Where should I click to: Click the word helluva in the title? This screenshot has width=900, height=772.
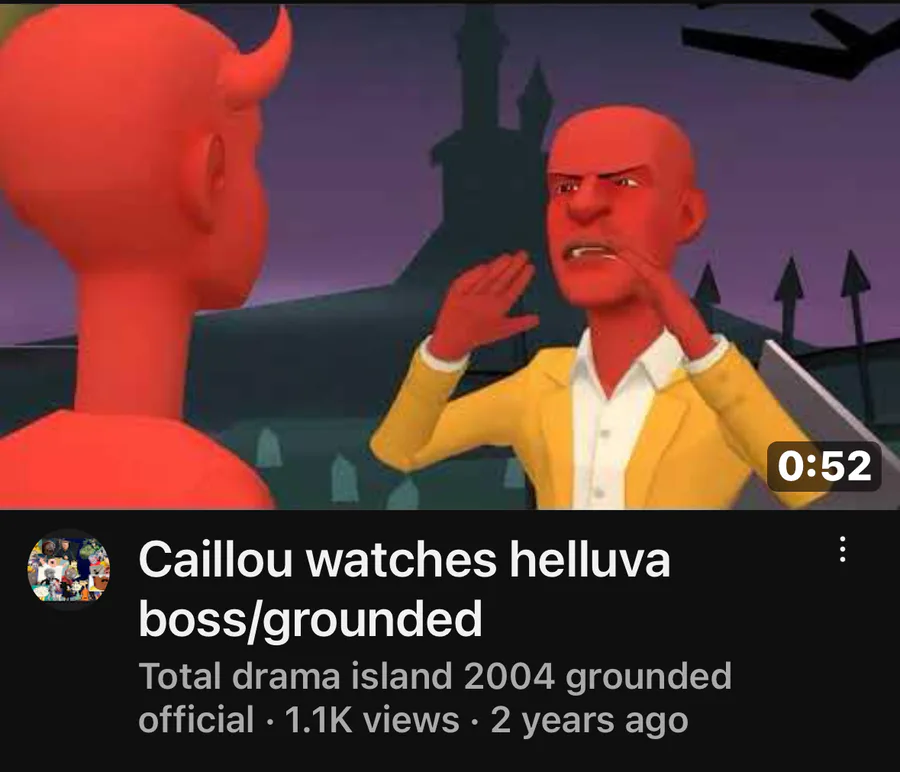pos(590,560)
